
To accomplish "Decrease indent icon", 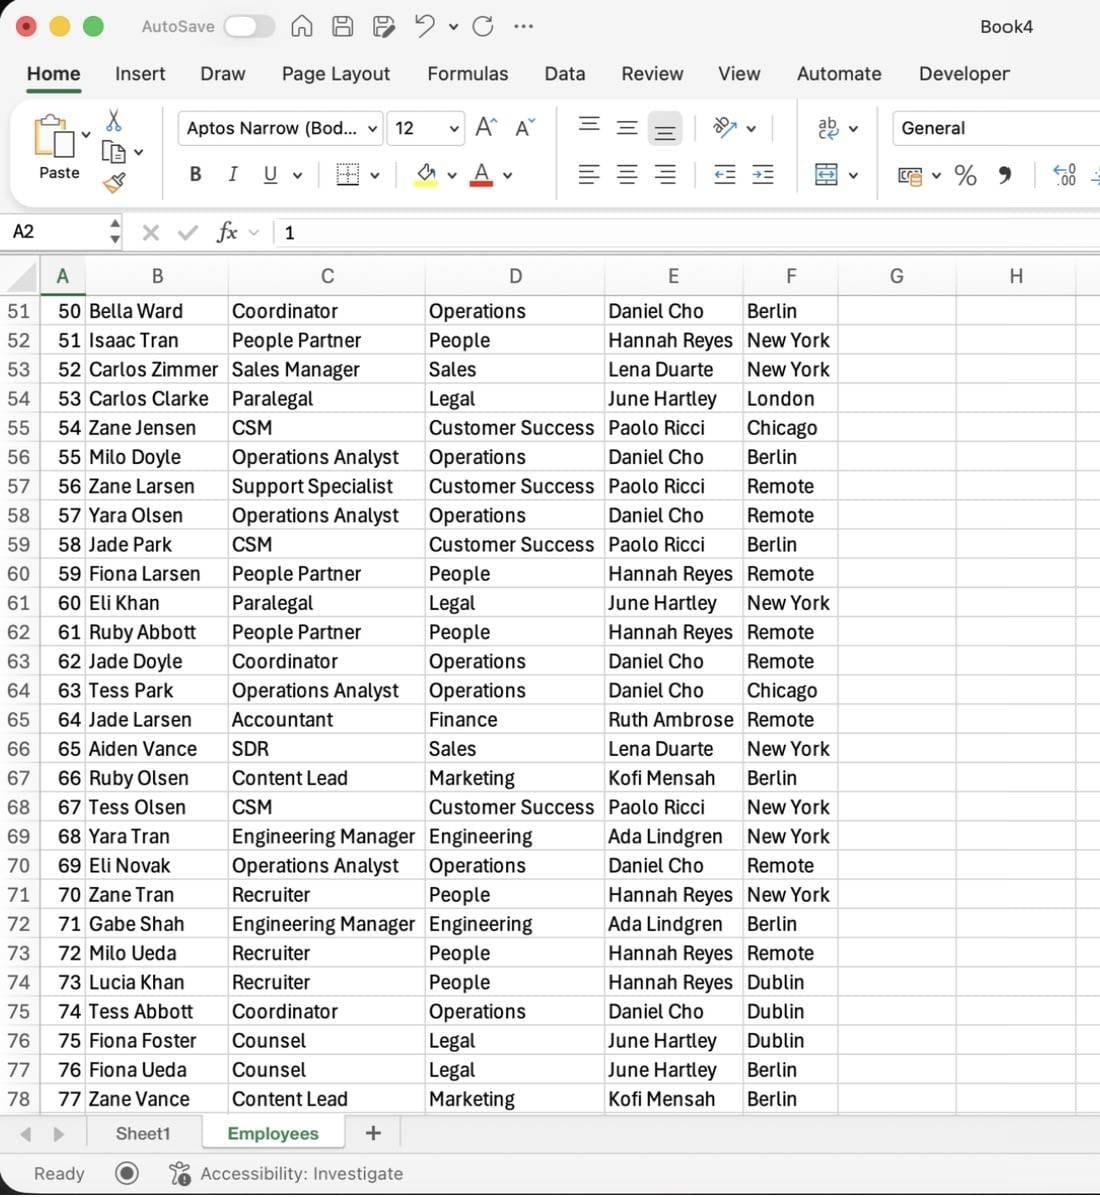I will (724, 175).
